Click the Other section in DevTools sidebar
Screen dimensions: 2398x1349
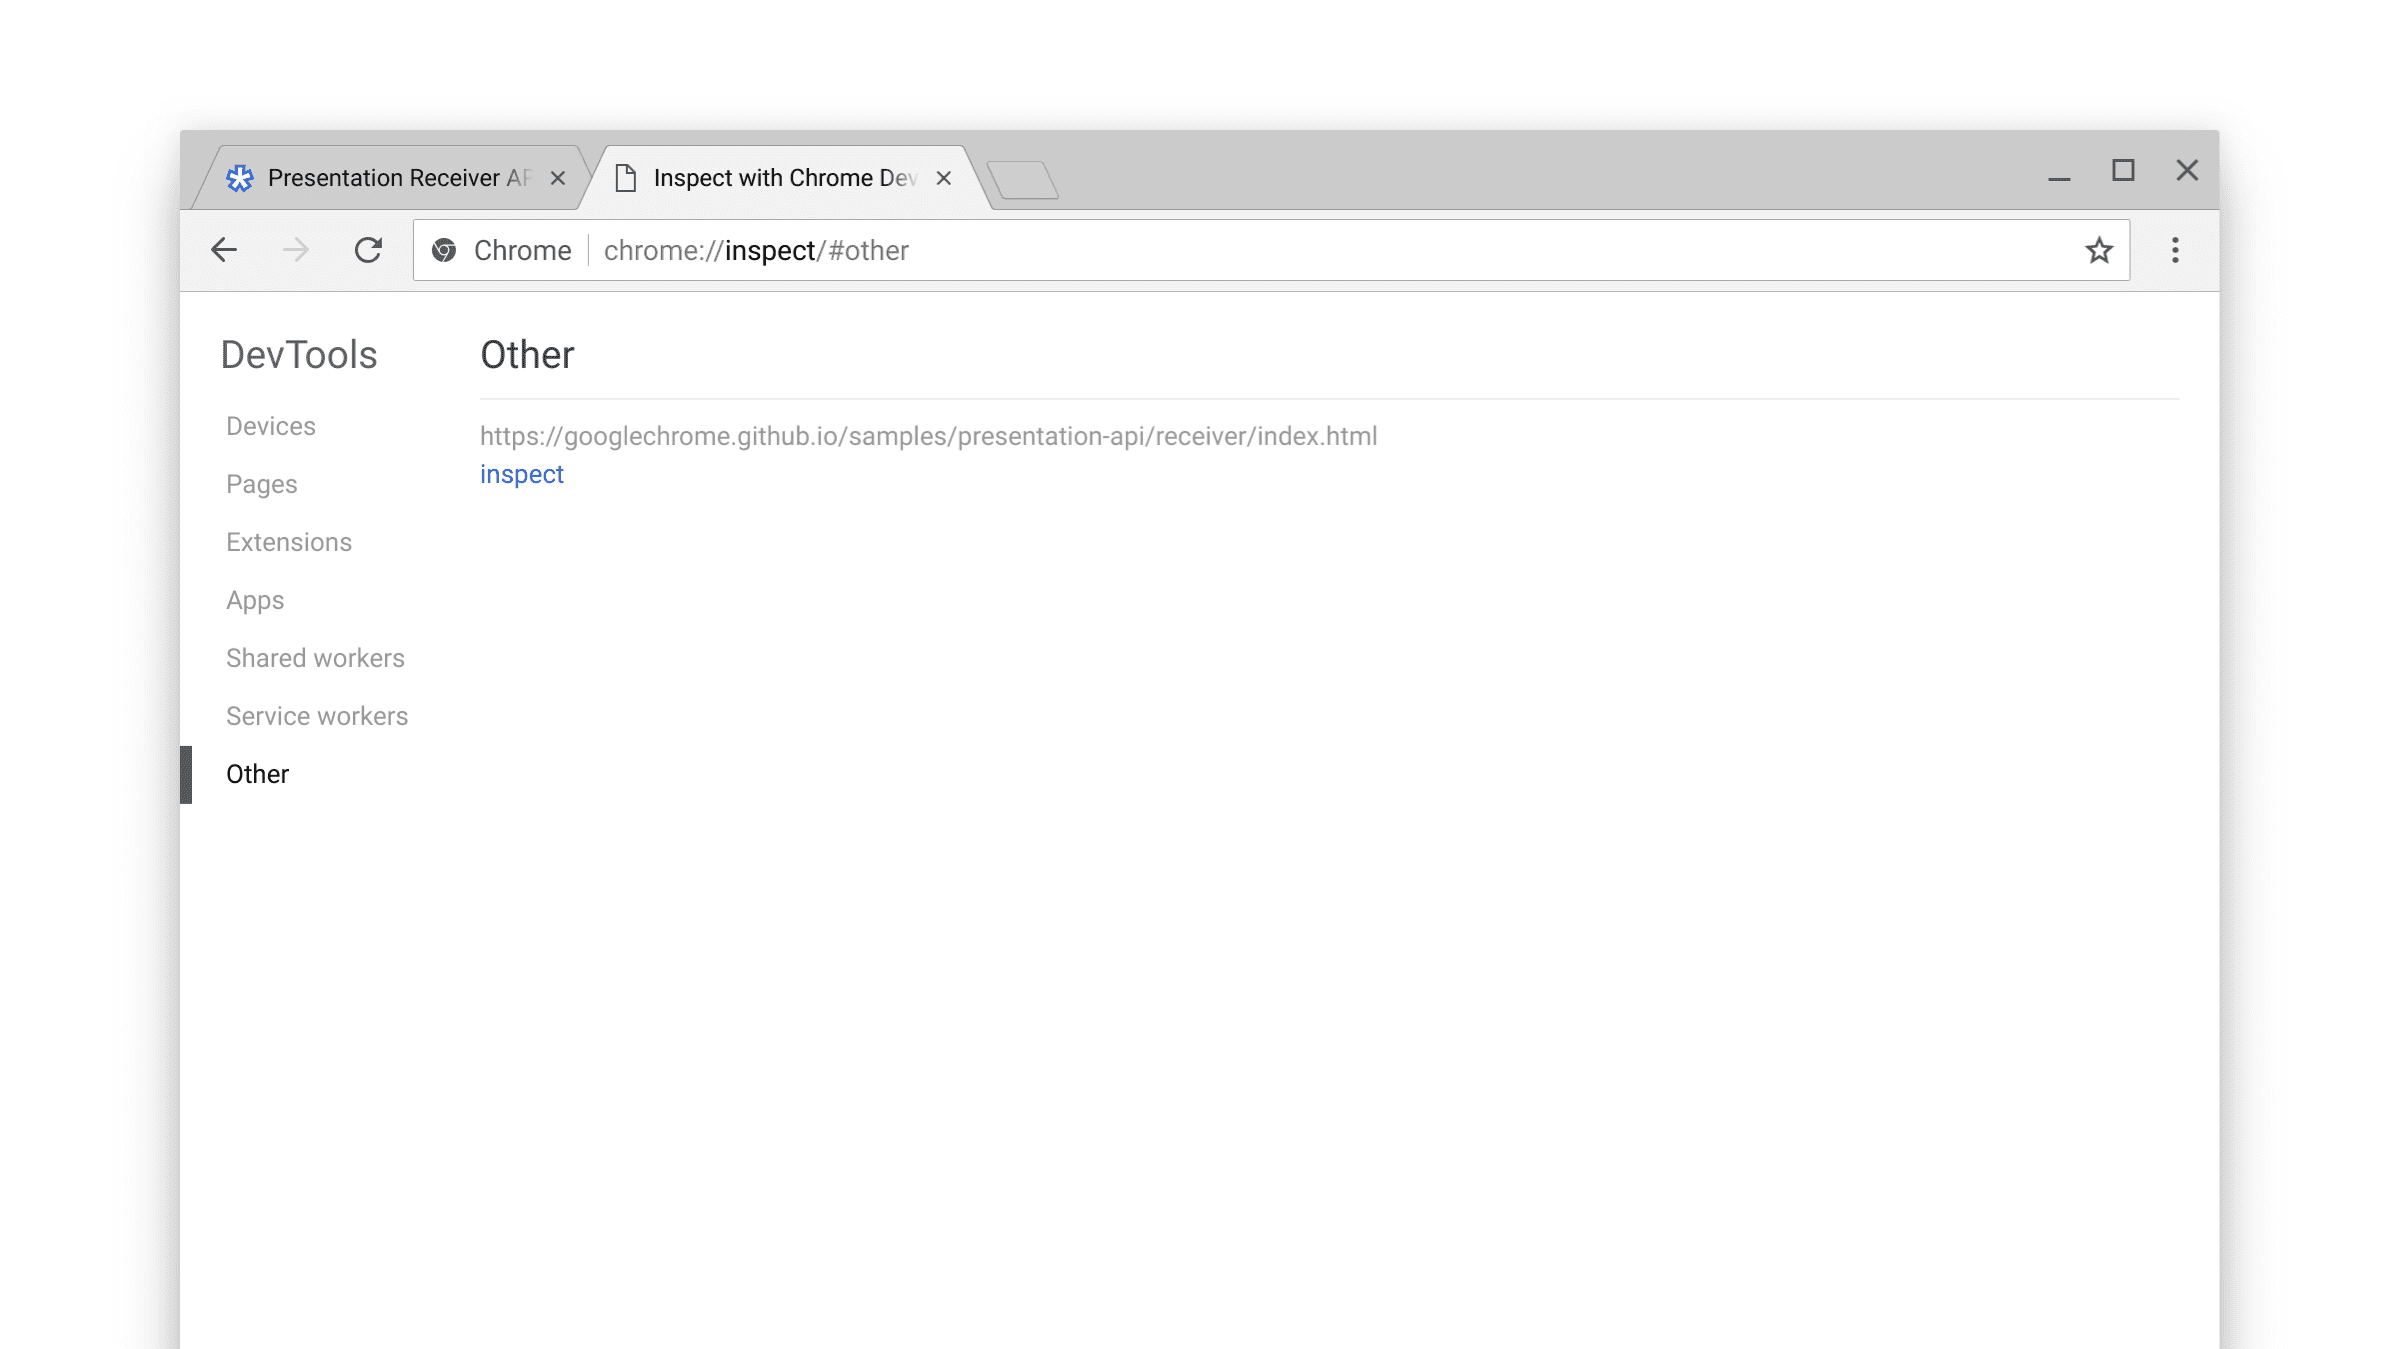tap(257, 774)
